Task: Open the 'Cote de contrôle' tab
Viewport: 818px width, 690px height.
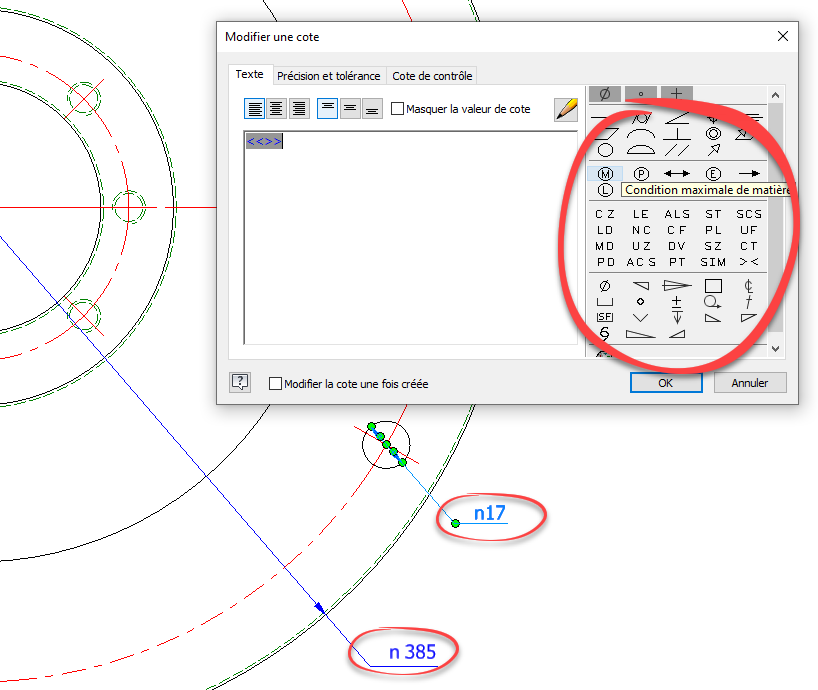Action: [432, 76]
